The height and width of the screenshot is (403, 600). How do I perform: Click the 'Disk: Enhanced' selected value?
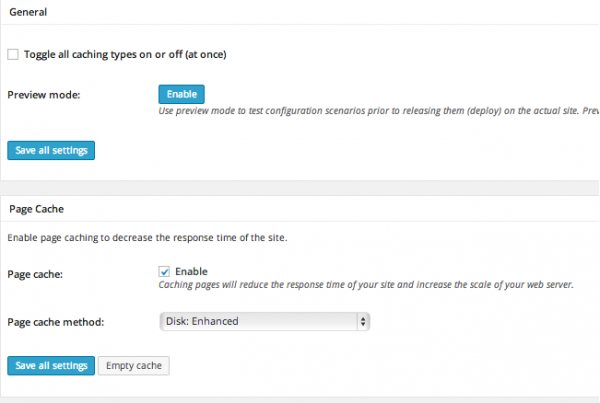(x=203, y=321)
